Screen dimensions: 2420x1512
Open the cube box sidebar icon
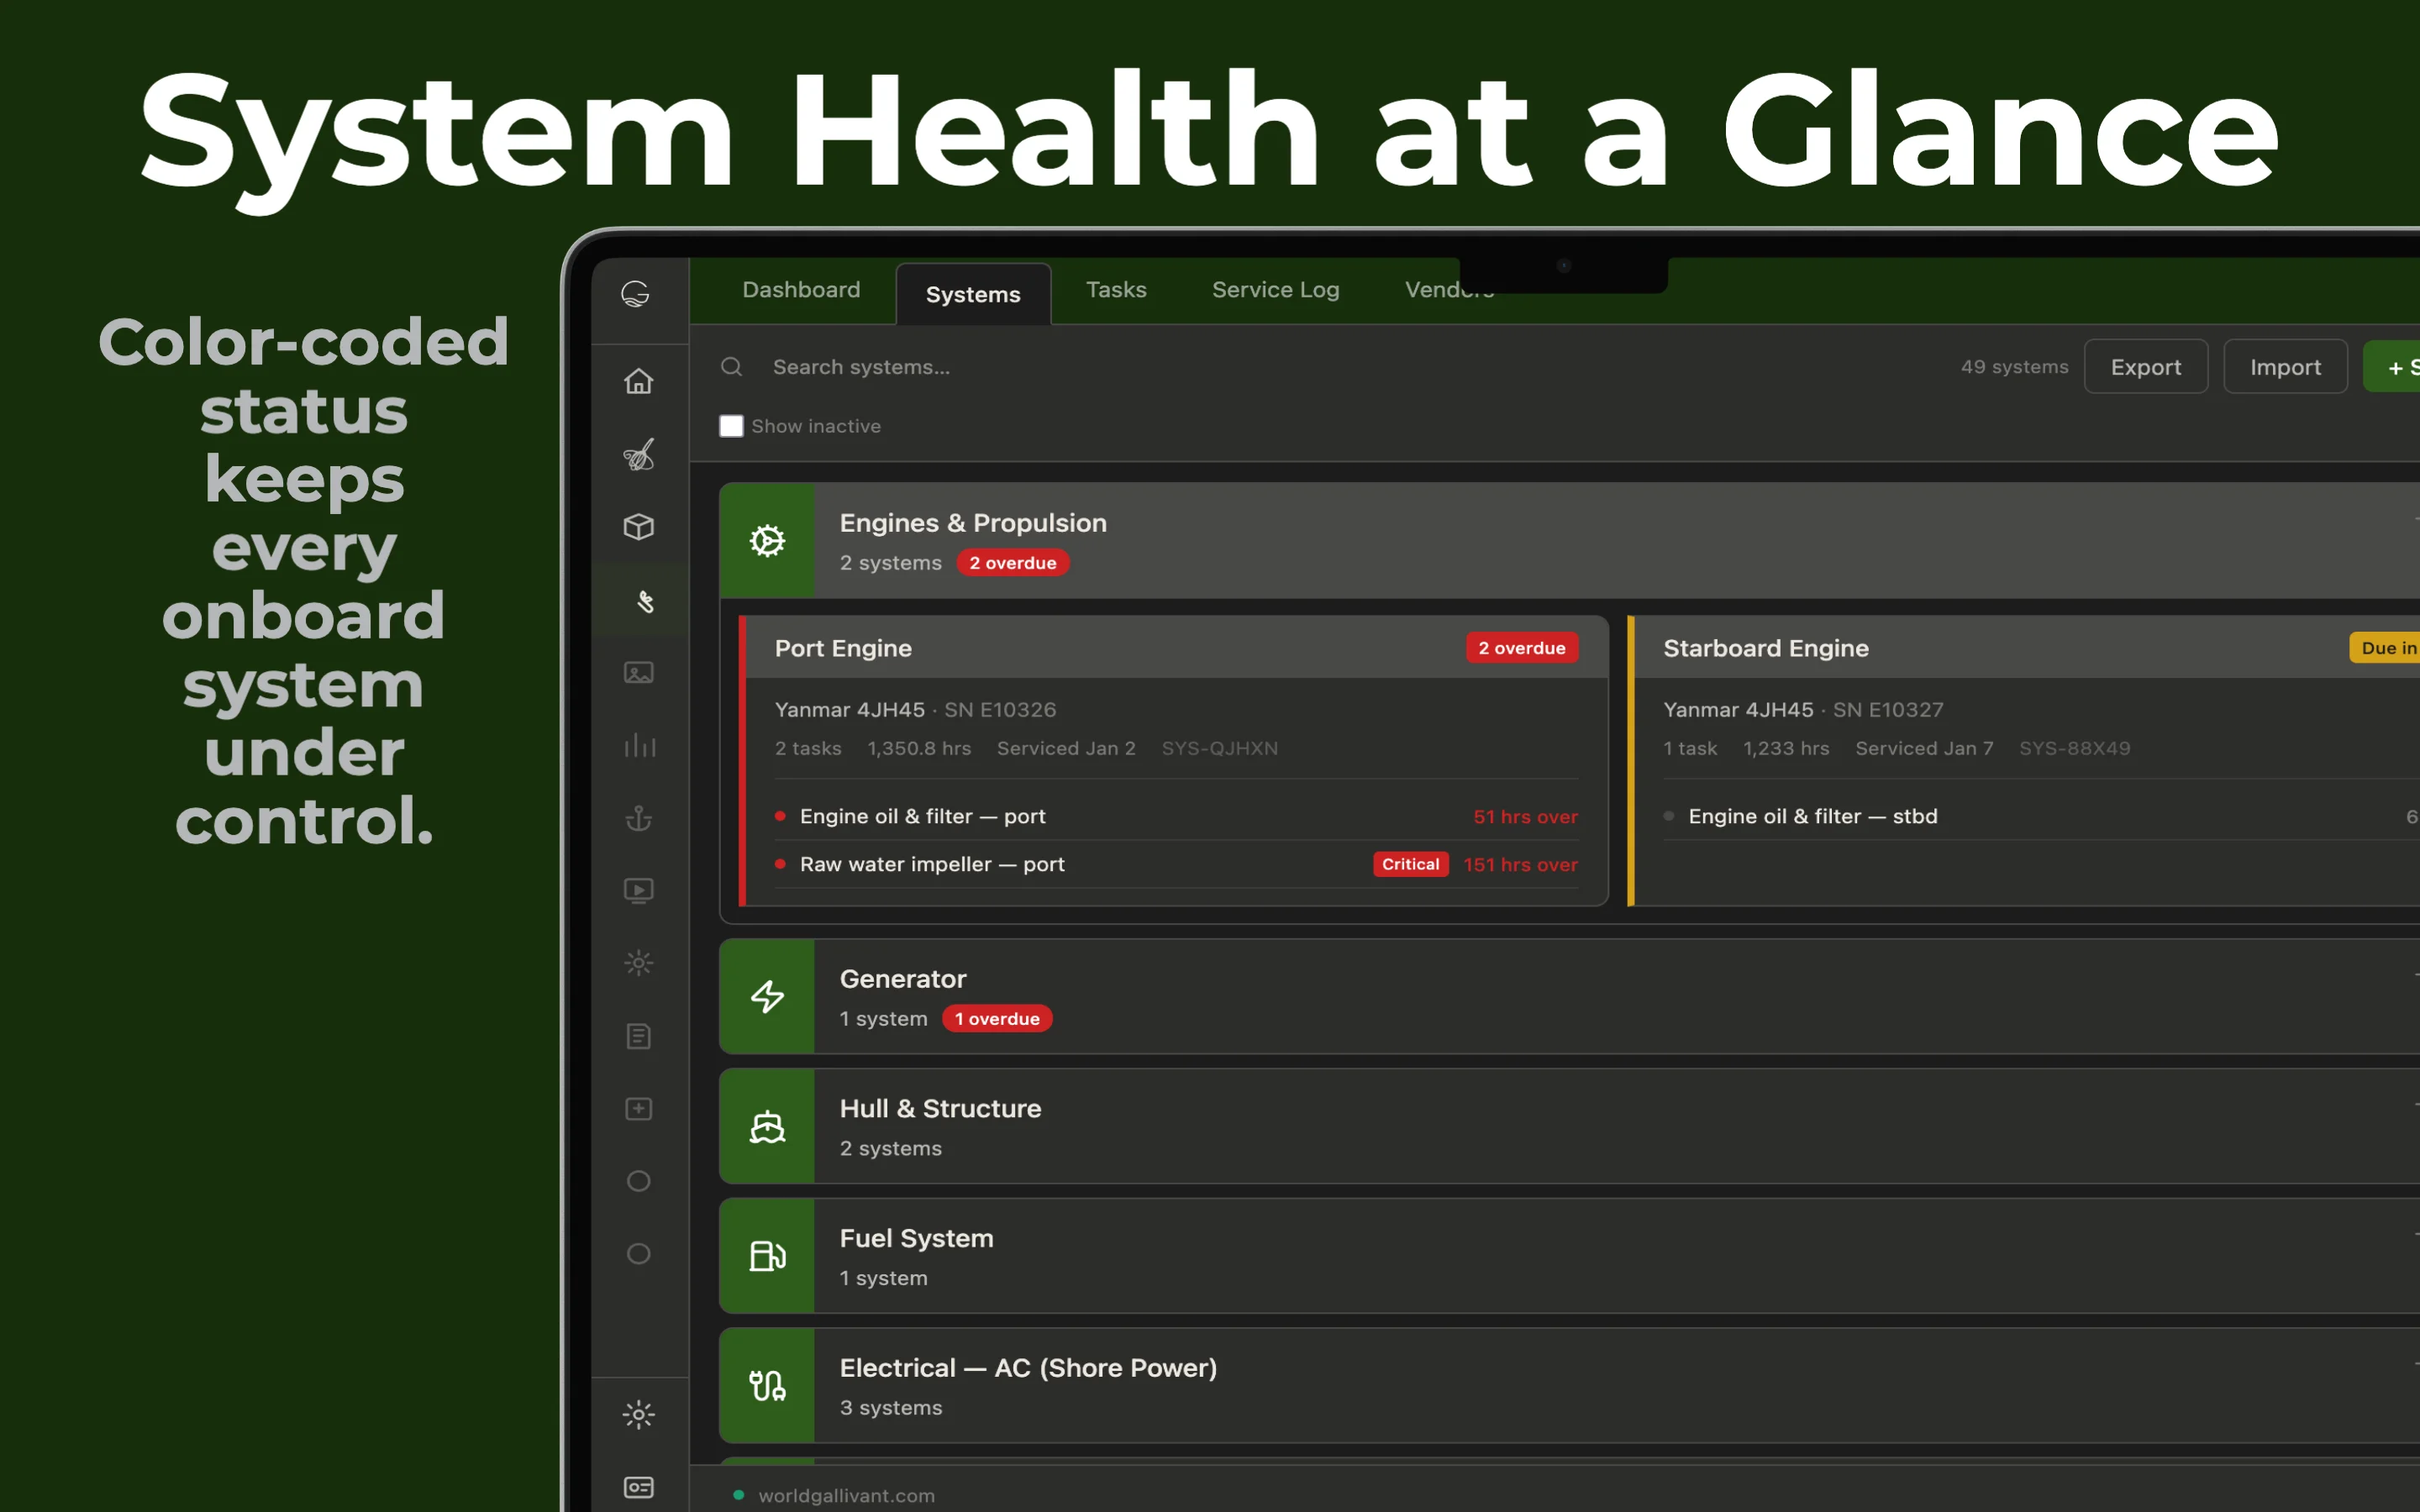tap(638, 527)
